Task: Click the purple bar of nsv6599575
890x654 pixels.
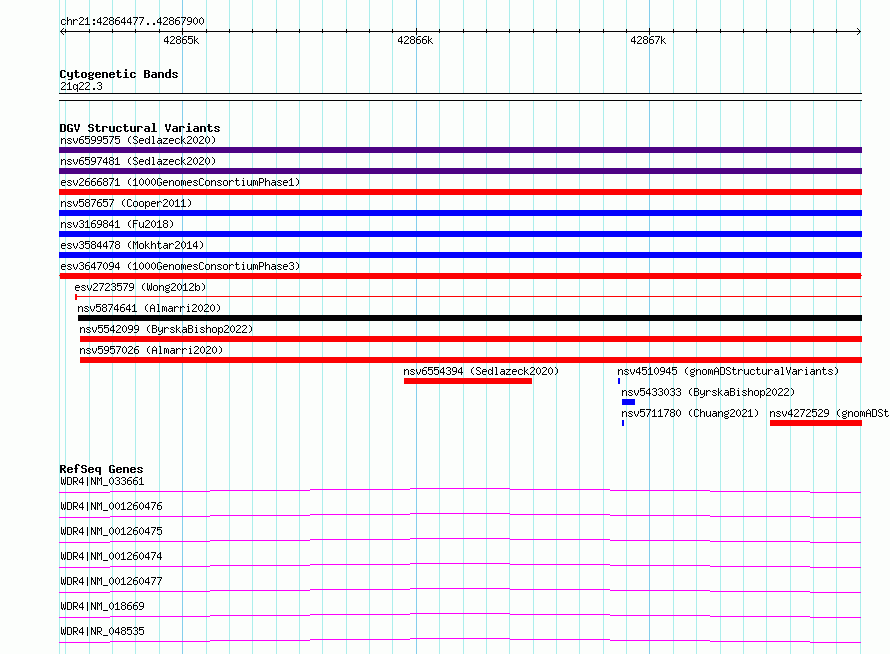Action: pyautogui.click(x=460, y=150)
